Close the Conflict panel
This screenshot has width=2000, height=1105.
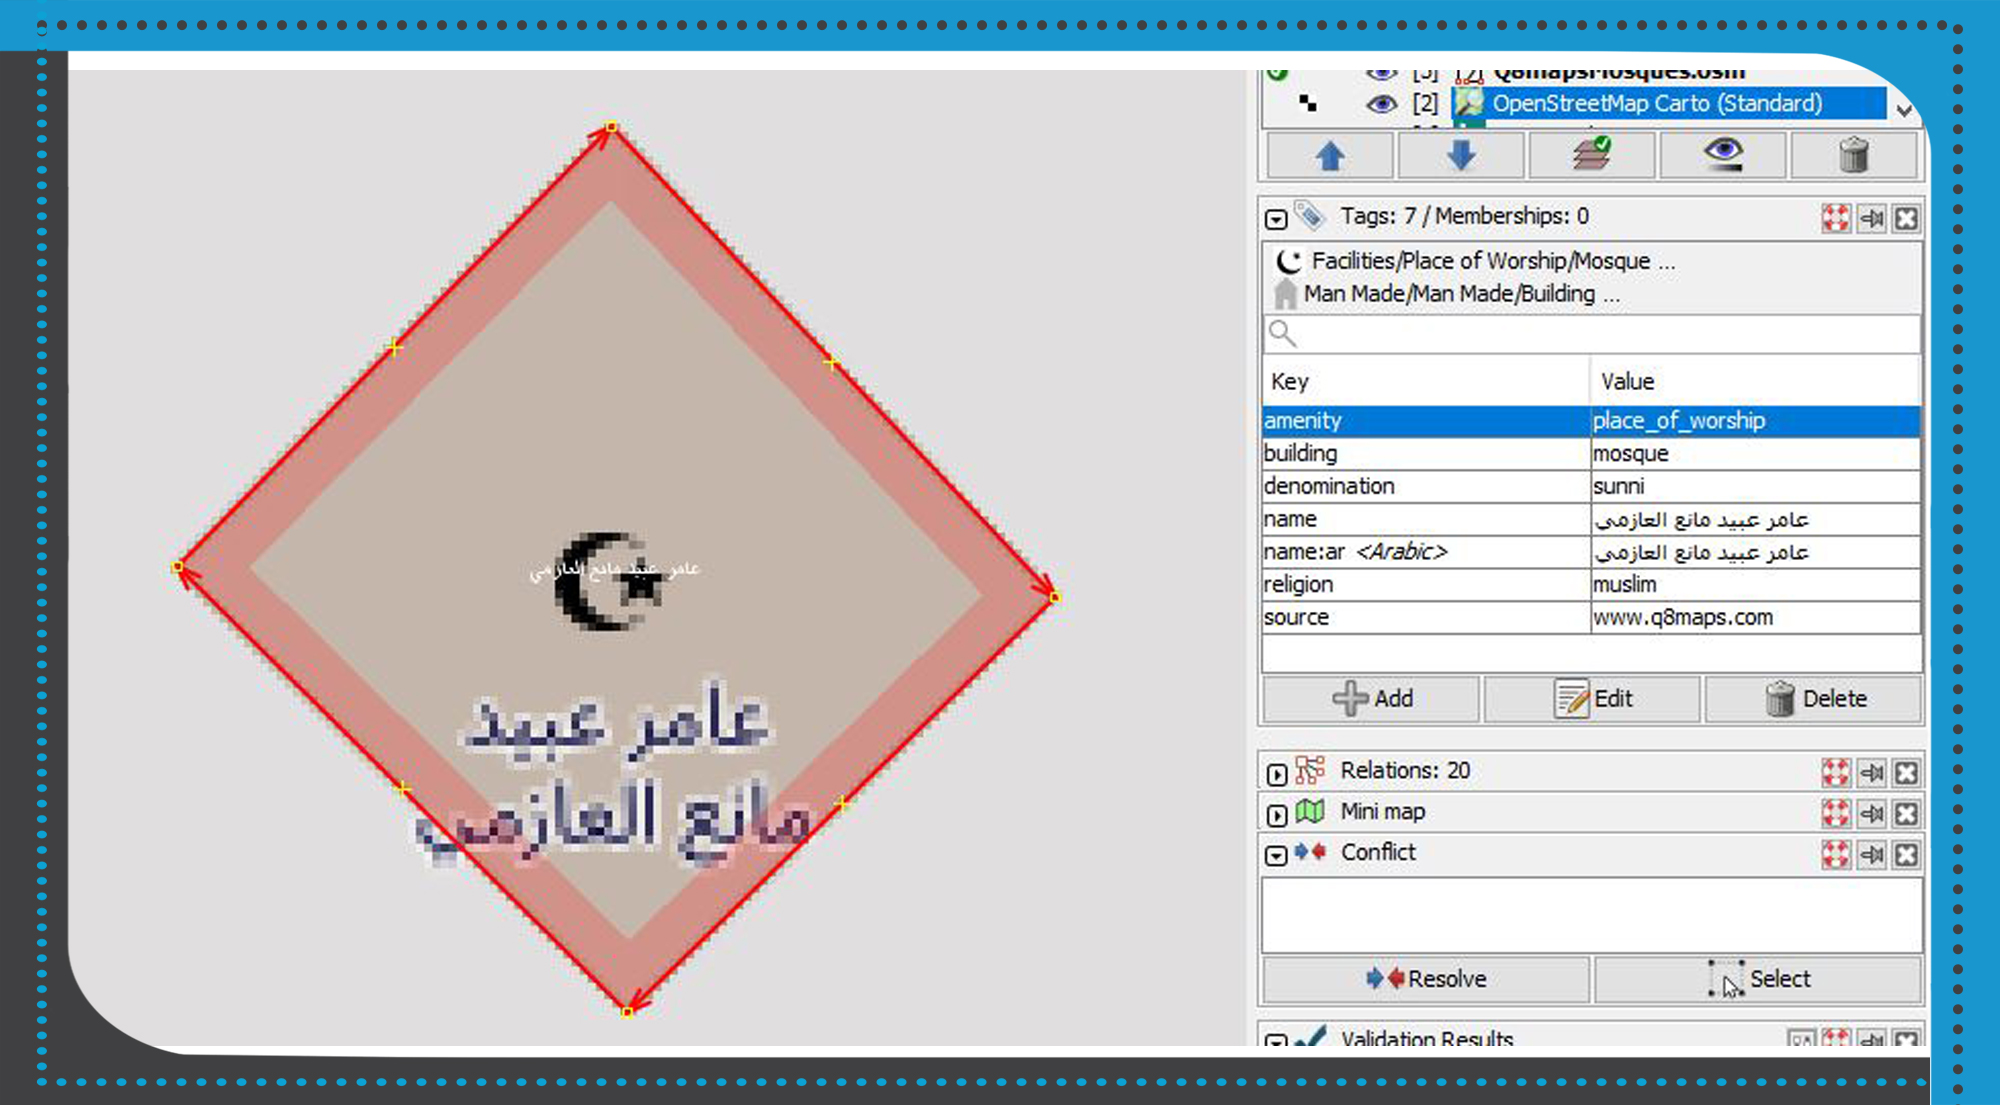point(1906,854)
